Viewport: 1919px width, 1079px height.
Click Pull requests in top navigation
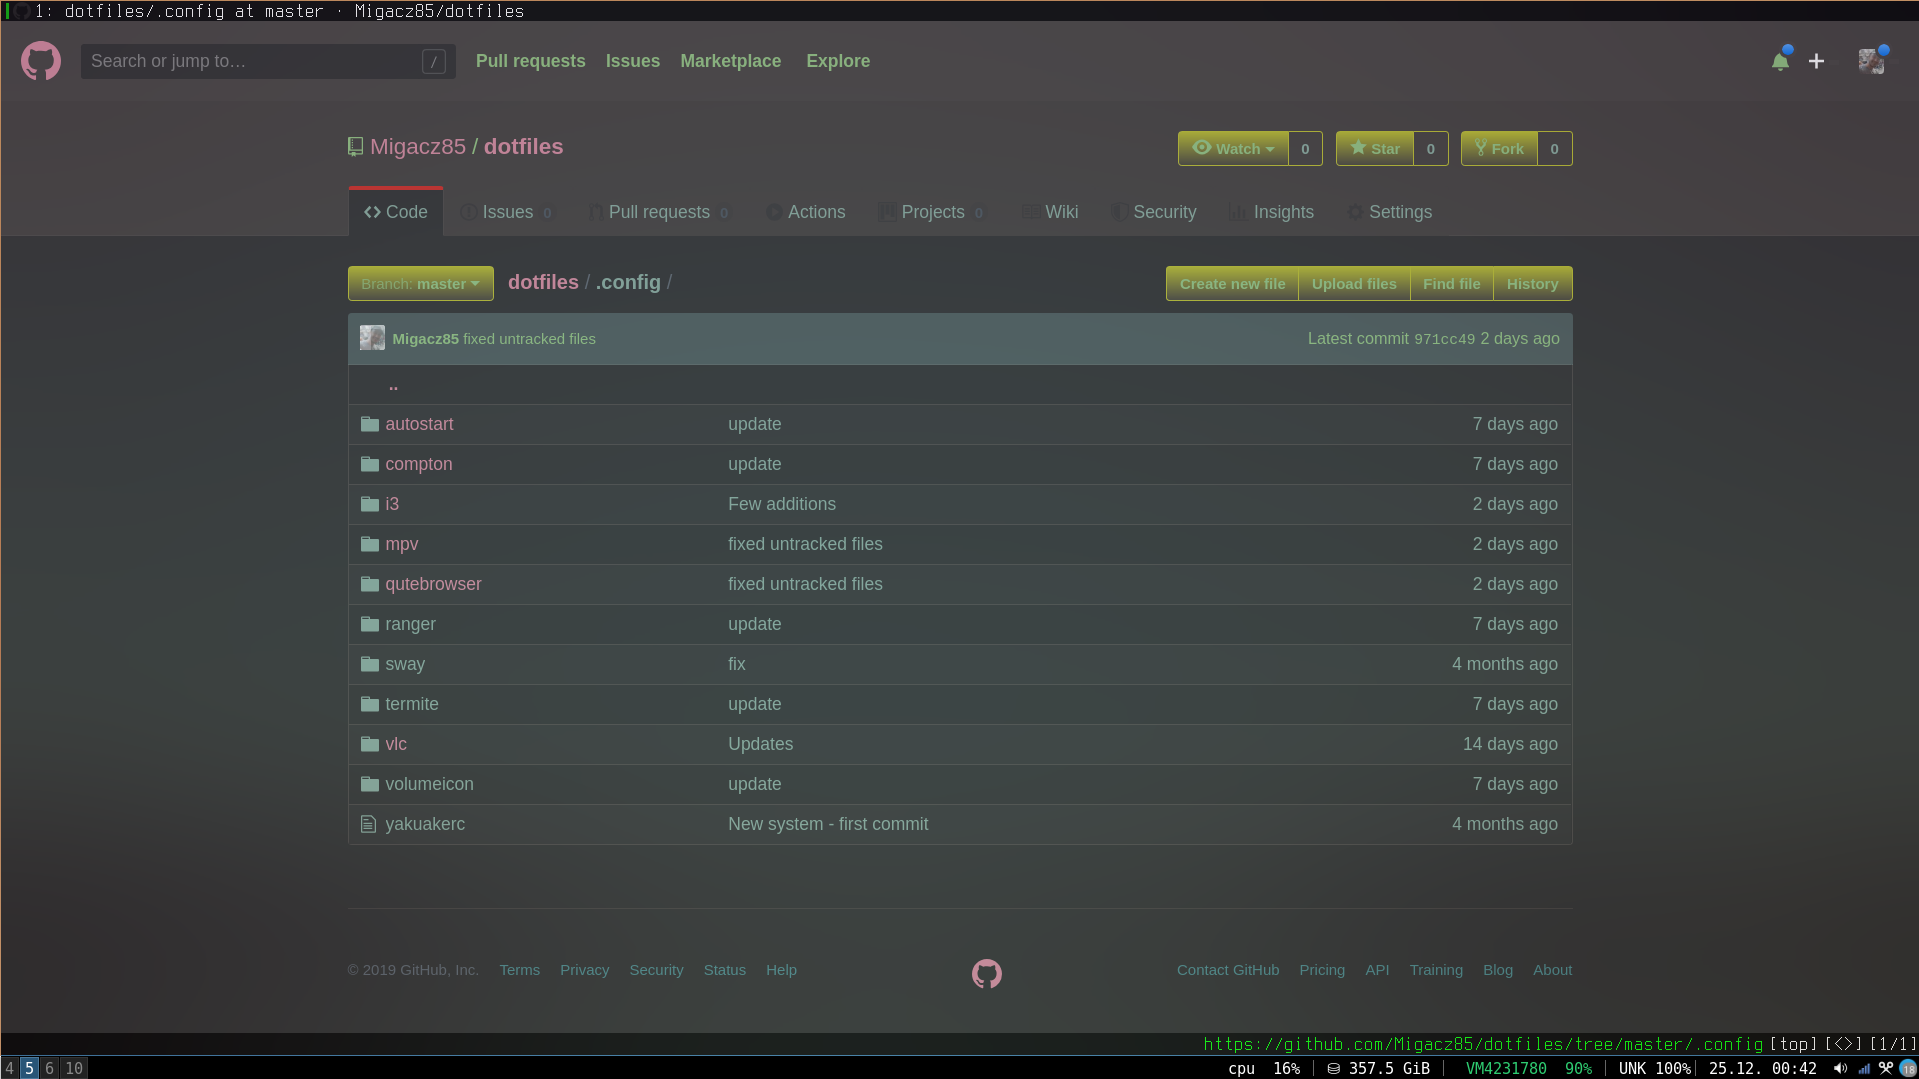[530, 61]
